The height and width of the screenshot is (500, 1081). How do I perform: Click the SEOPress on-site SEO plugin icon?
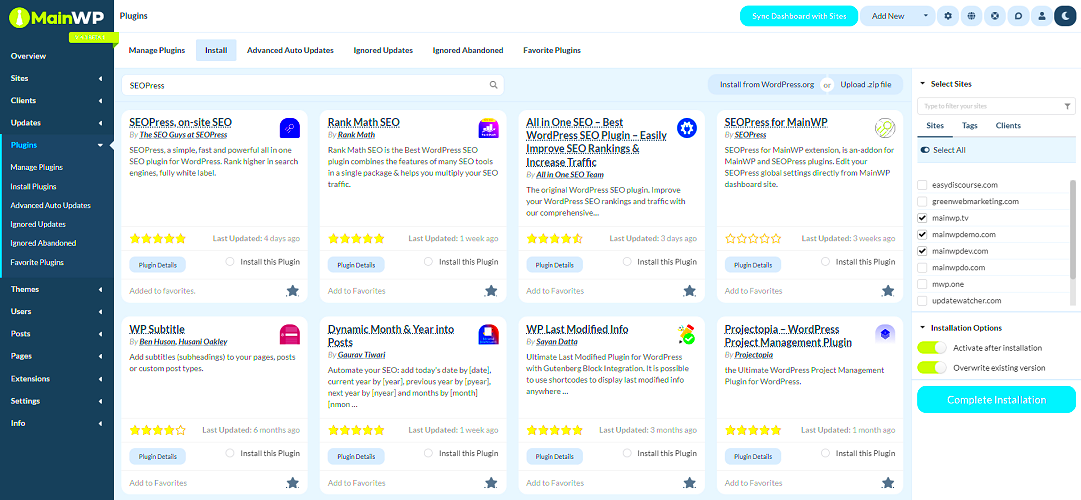coord(290,128)
